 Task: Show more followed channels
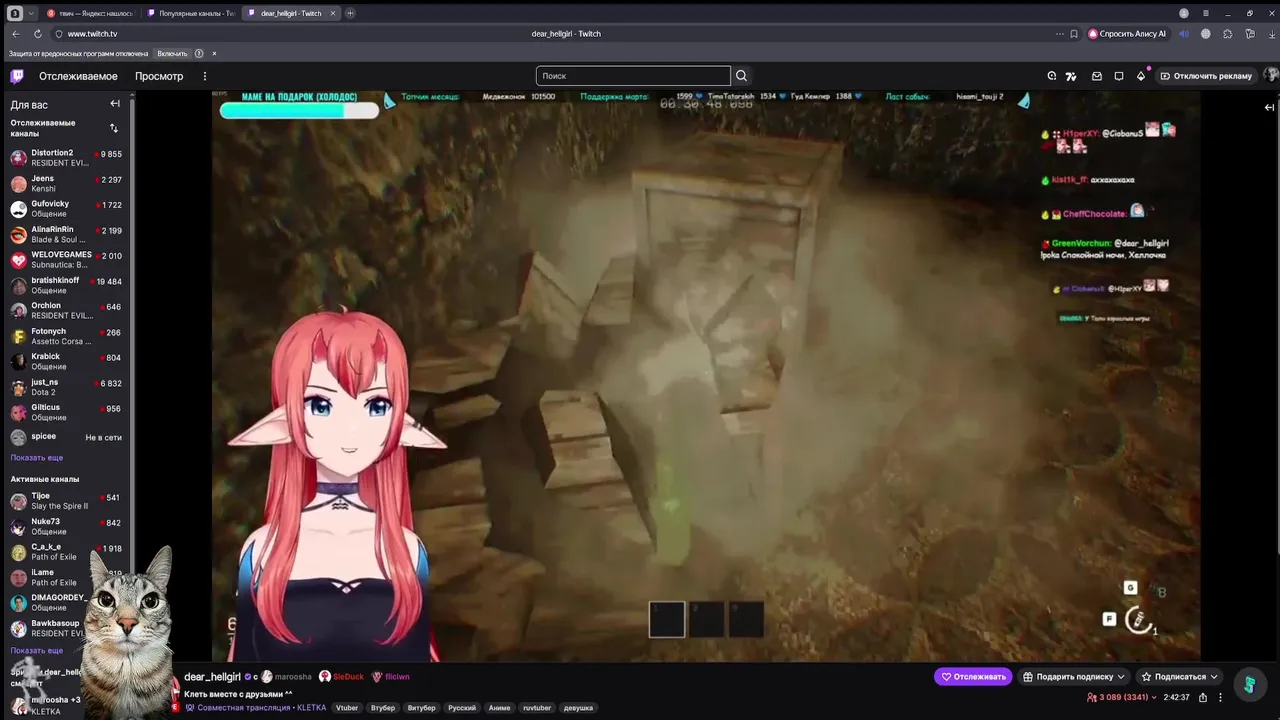[x=37, y=458]
